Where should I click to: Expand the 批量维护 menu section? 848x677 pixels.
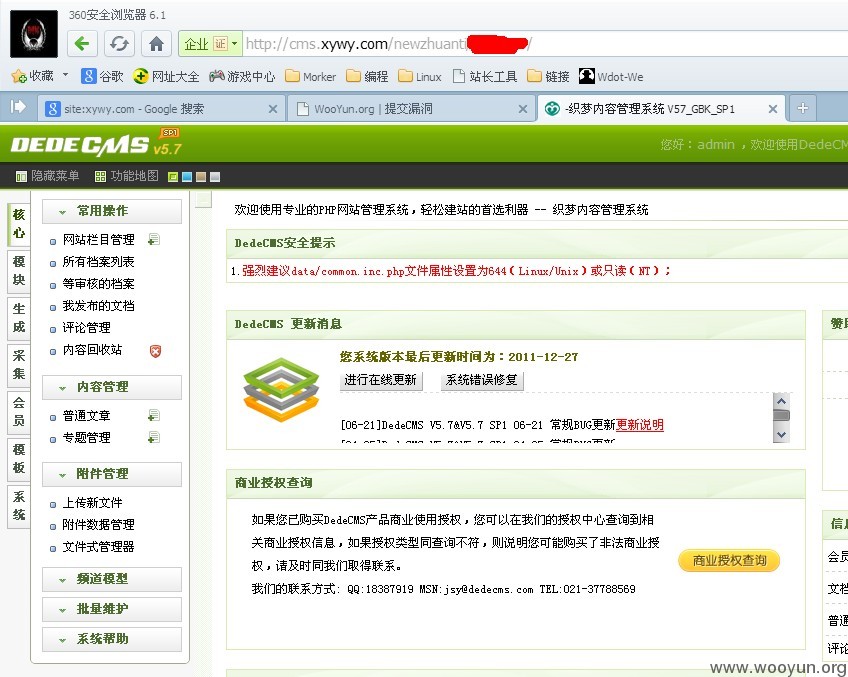112,609
